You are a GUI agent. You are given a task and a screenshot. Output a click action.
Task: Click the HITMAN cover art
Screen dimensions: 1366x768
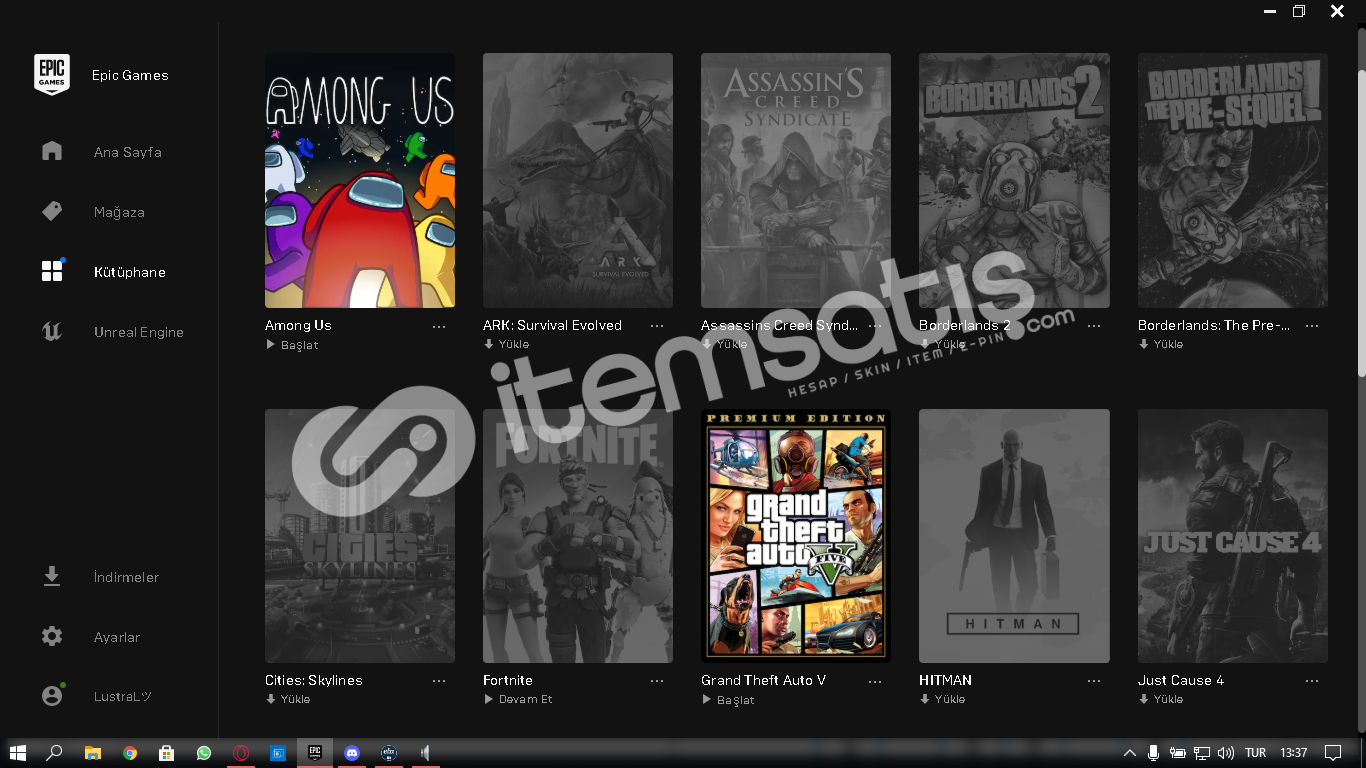[x=1014, y=535]
